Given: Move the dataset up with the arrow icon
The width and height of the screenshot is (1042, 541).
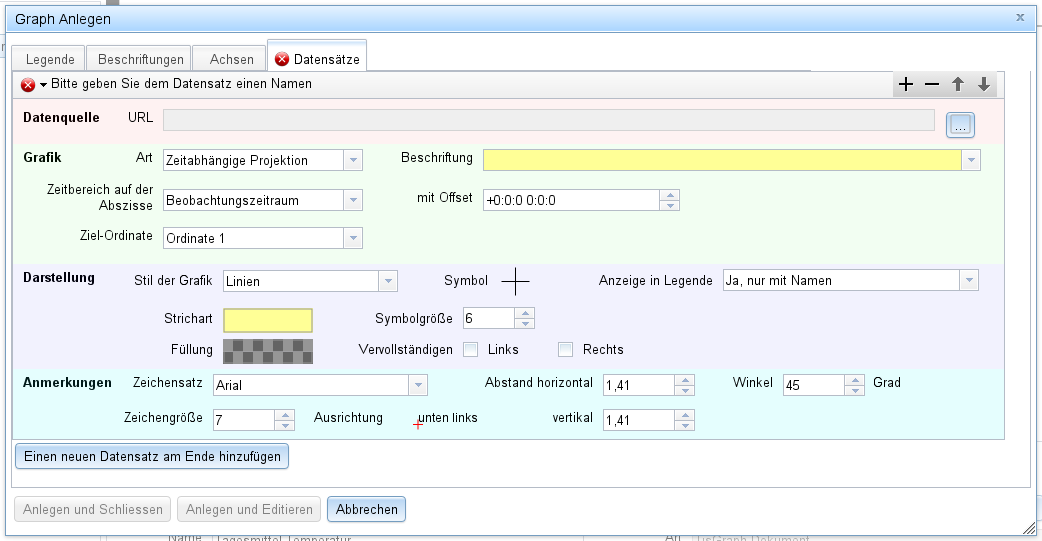Looking at the screenshot, I should click(x=958, y=84).
